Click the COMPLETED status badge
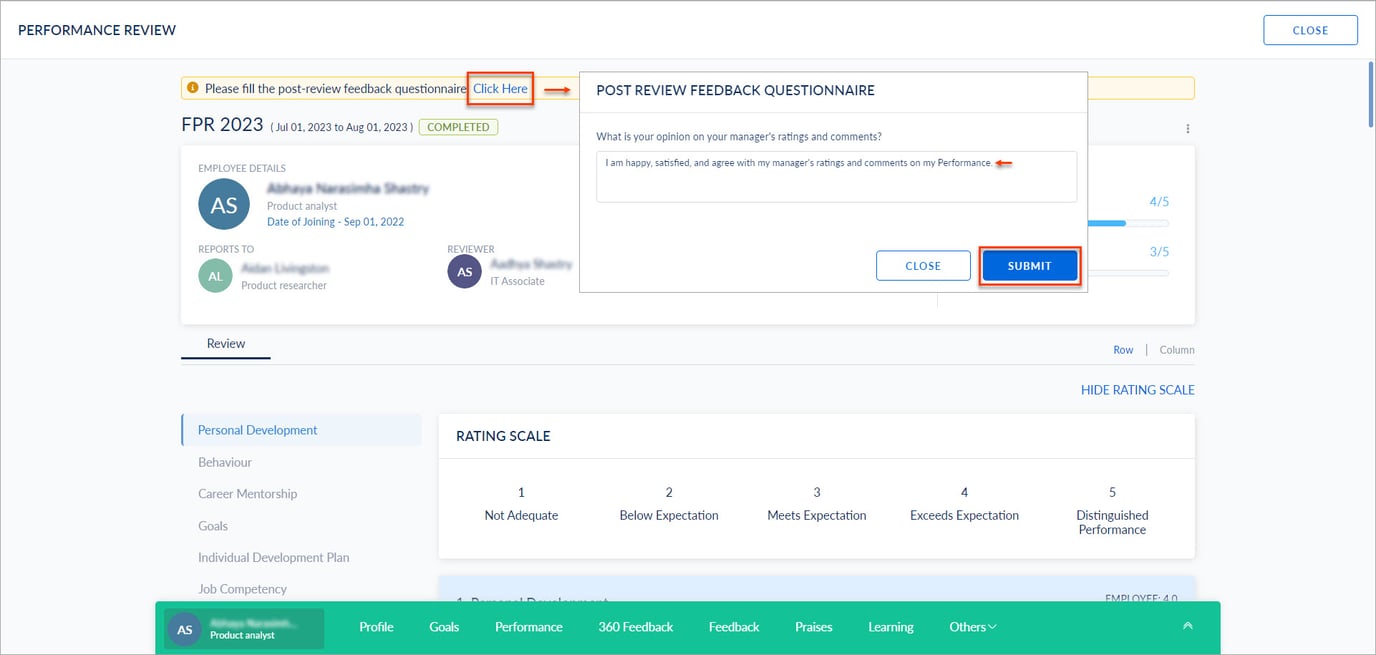1376x655 pixels. point(458,127)
